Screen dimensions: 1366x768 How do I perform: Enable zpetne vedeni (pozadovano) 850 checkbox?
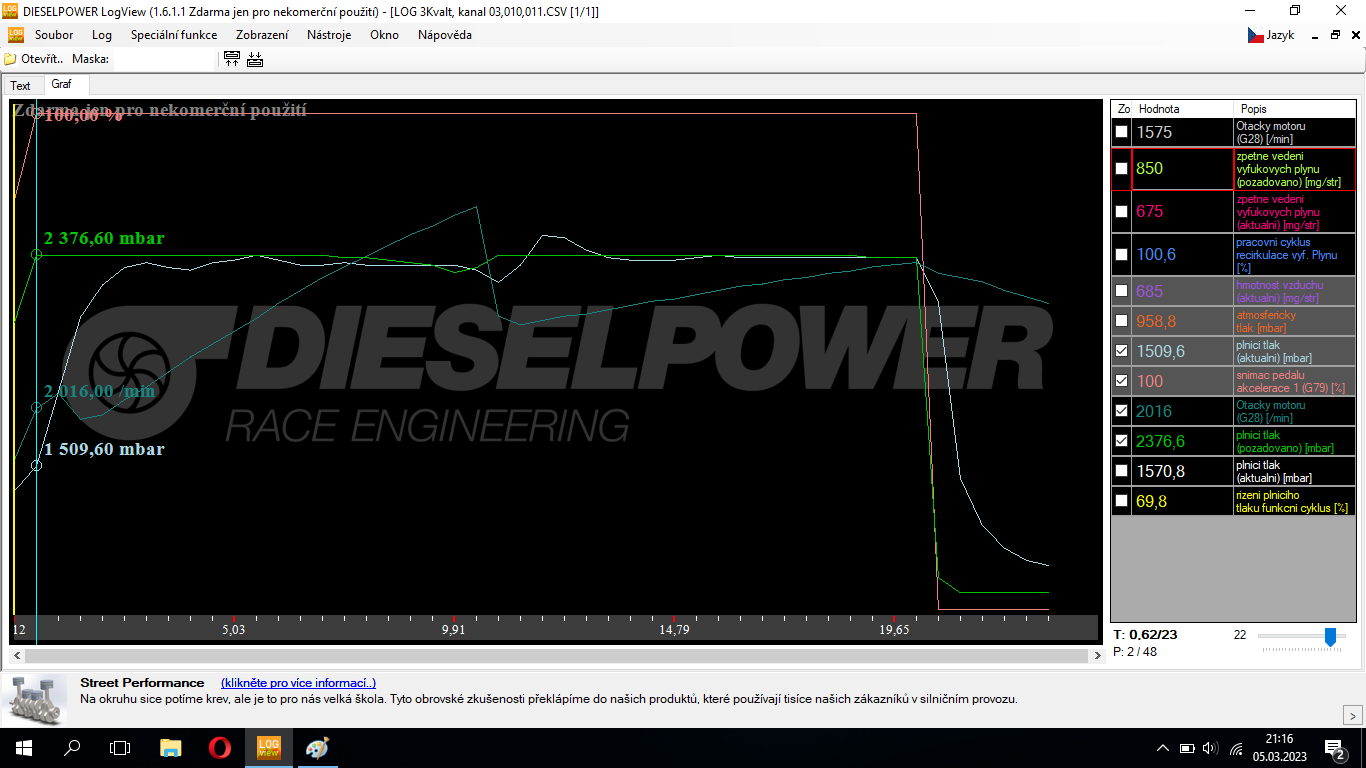[1122, 169]
